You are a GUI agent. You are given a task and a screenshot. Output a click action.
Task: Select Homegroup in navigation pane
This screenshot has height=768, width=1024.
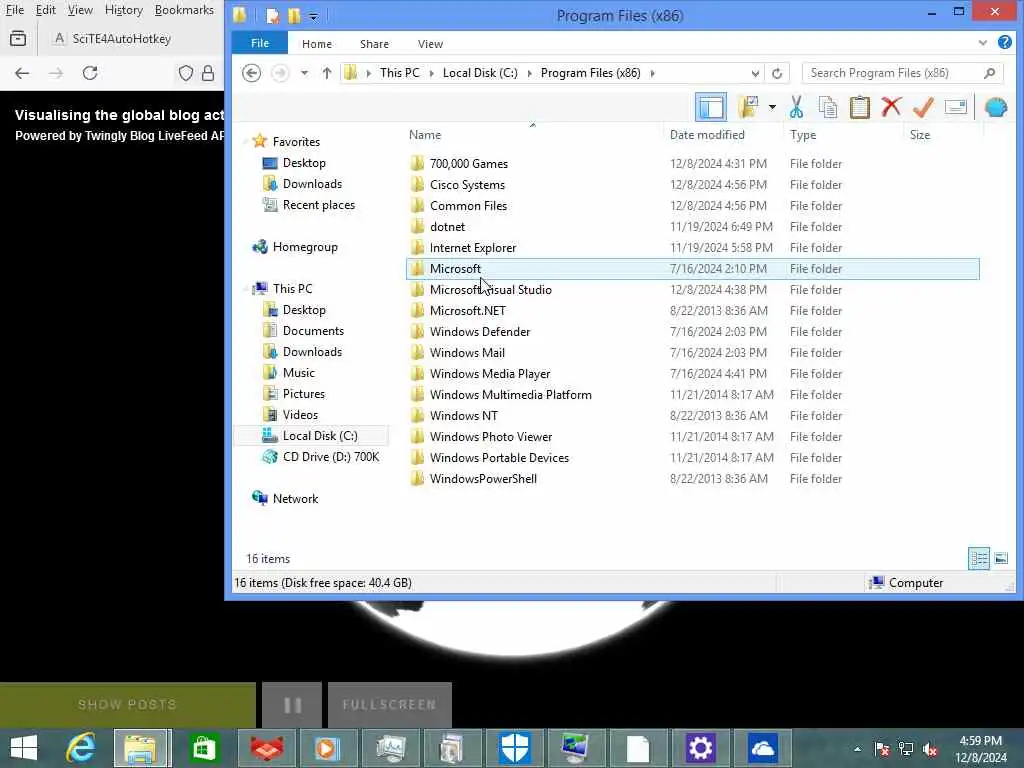click(304, 247)
